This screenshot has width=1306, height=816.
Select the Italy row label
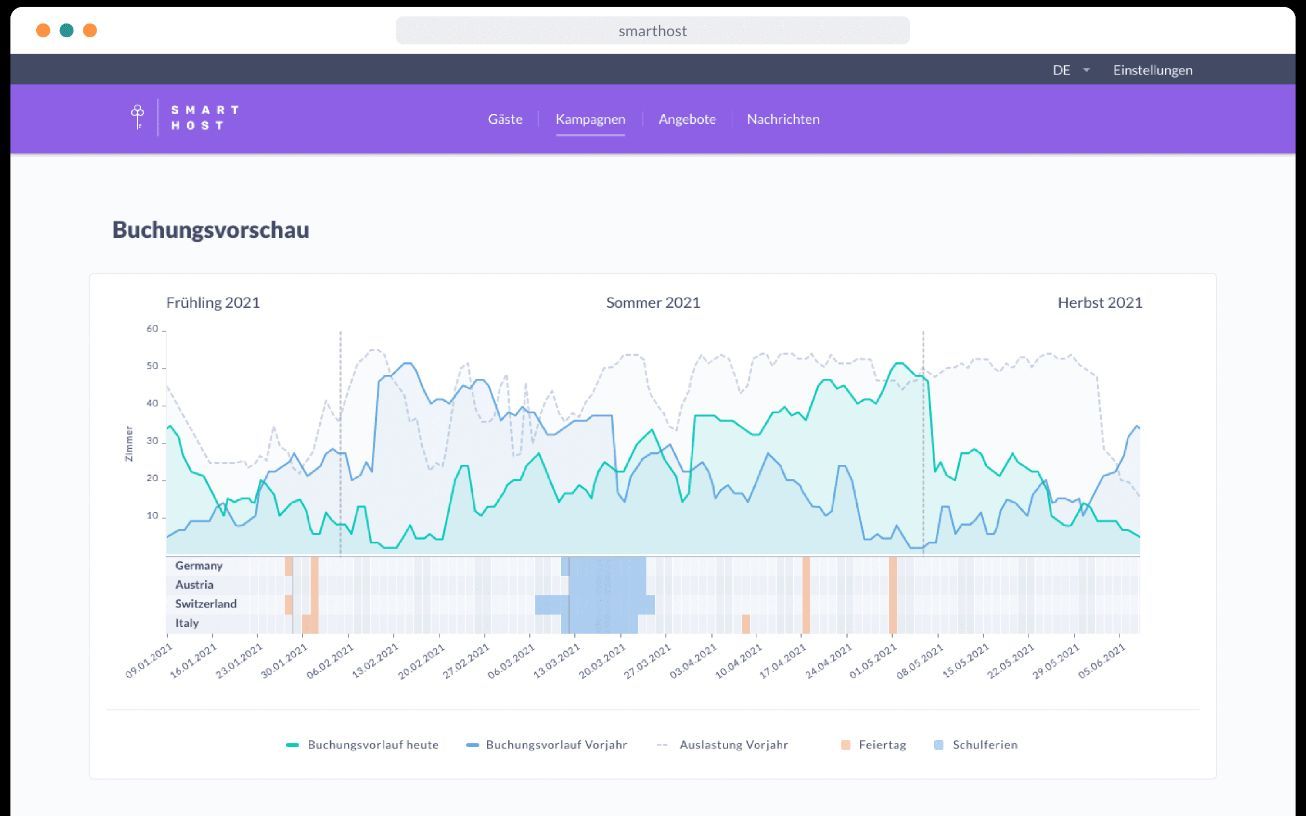click(187, 623)
